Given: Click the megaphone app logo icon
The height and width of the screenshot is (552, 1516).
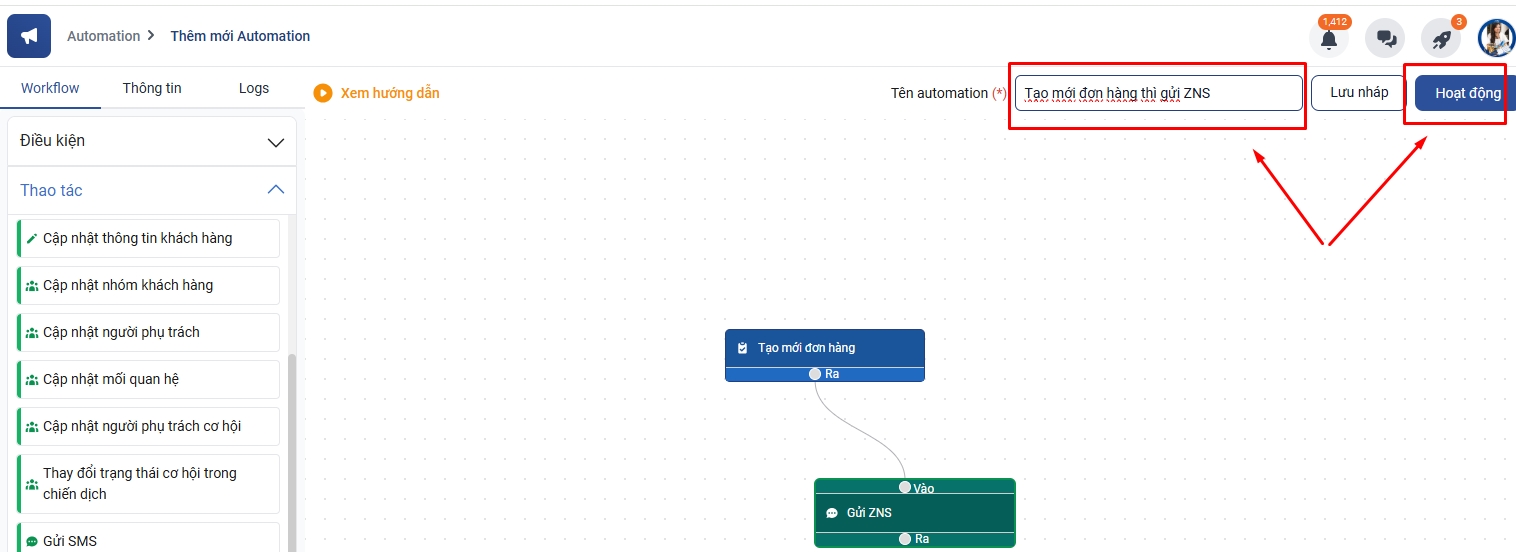Looking at the screenshot, I should coord(29,36).
